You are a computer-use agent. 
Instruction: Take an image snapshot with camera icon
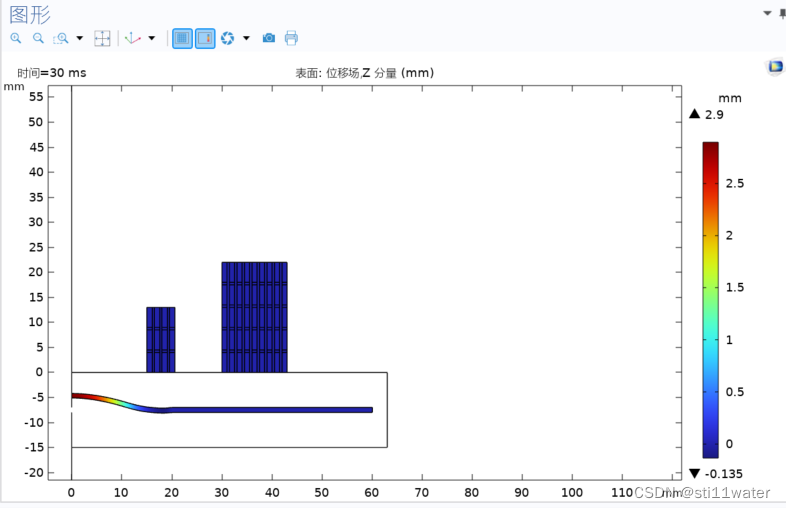(x=269, y=38)
